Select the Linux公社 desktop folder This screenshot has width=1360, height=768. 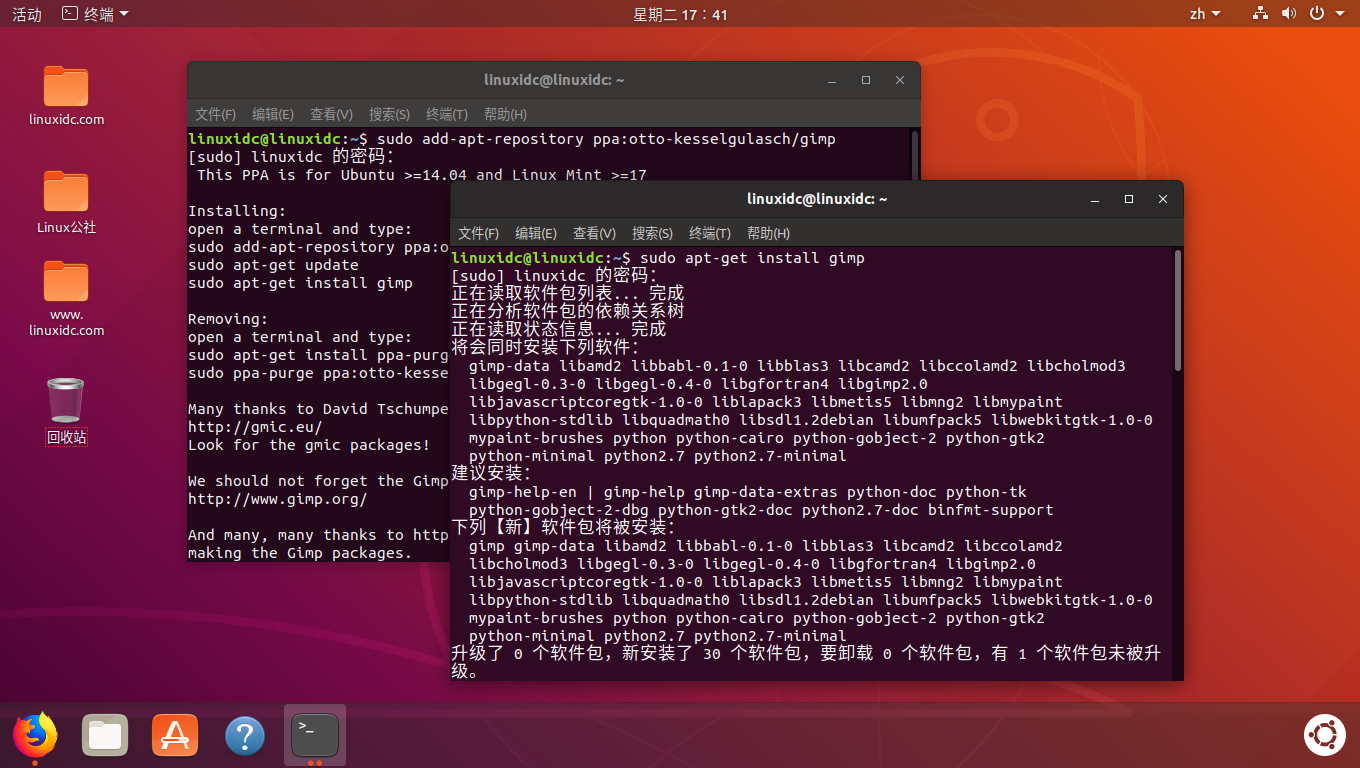66,202
